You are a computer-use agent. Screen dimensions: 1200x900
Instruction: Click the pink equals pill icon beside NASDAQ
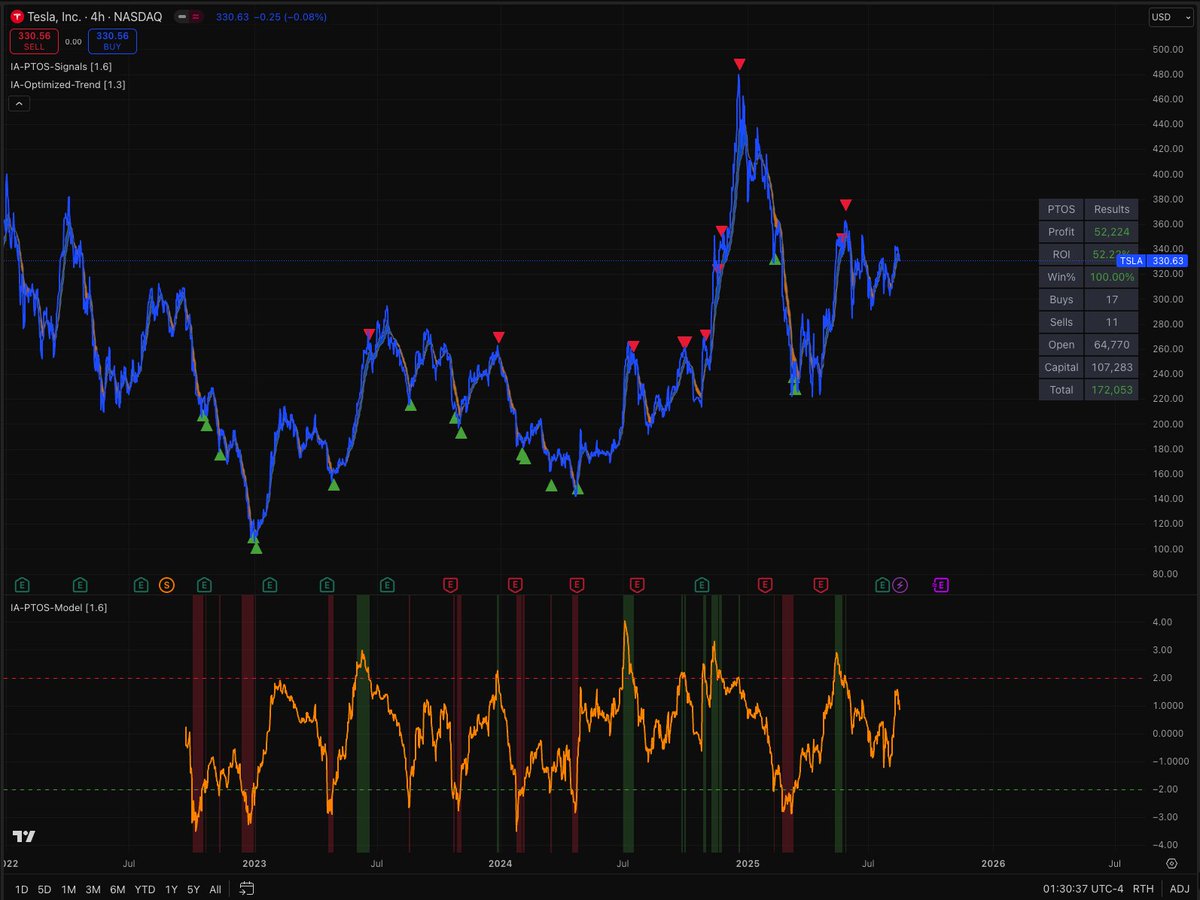point(195,17)
